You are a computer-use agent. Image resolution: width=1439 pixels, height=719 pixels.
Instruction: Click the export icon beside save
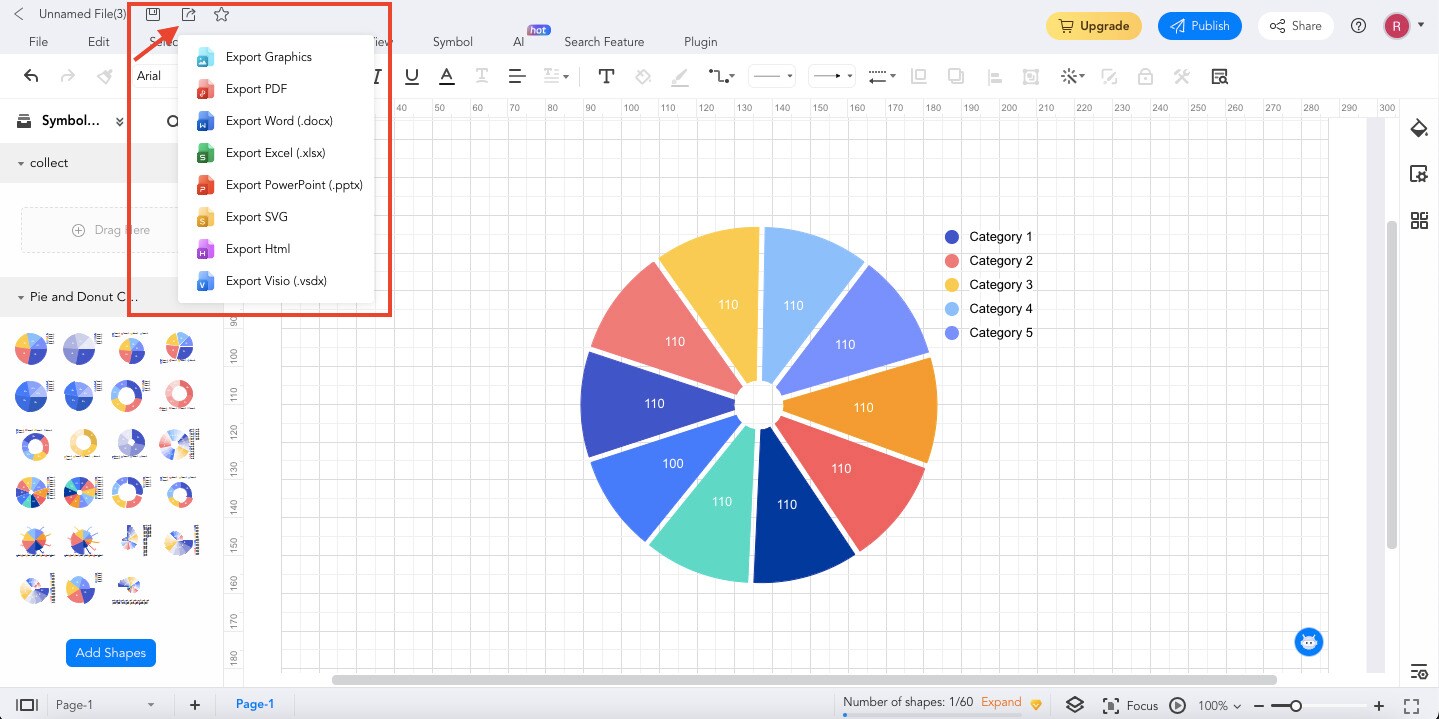[x=188, y=15]
